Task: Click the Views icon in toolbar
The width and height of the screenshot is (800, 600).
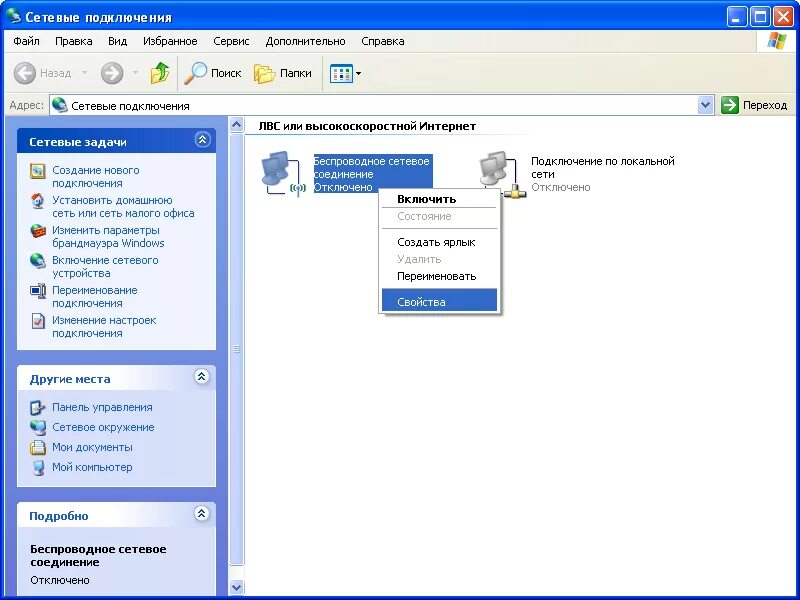Action: pyautogui.click(x=341, y=73)
